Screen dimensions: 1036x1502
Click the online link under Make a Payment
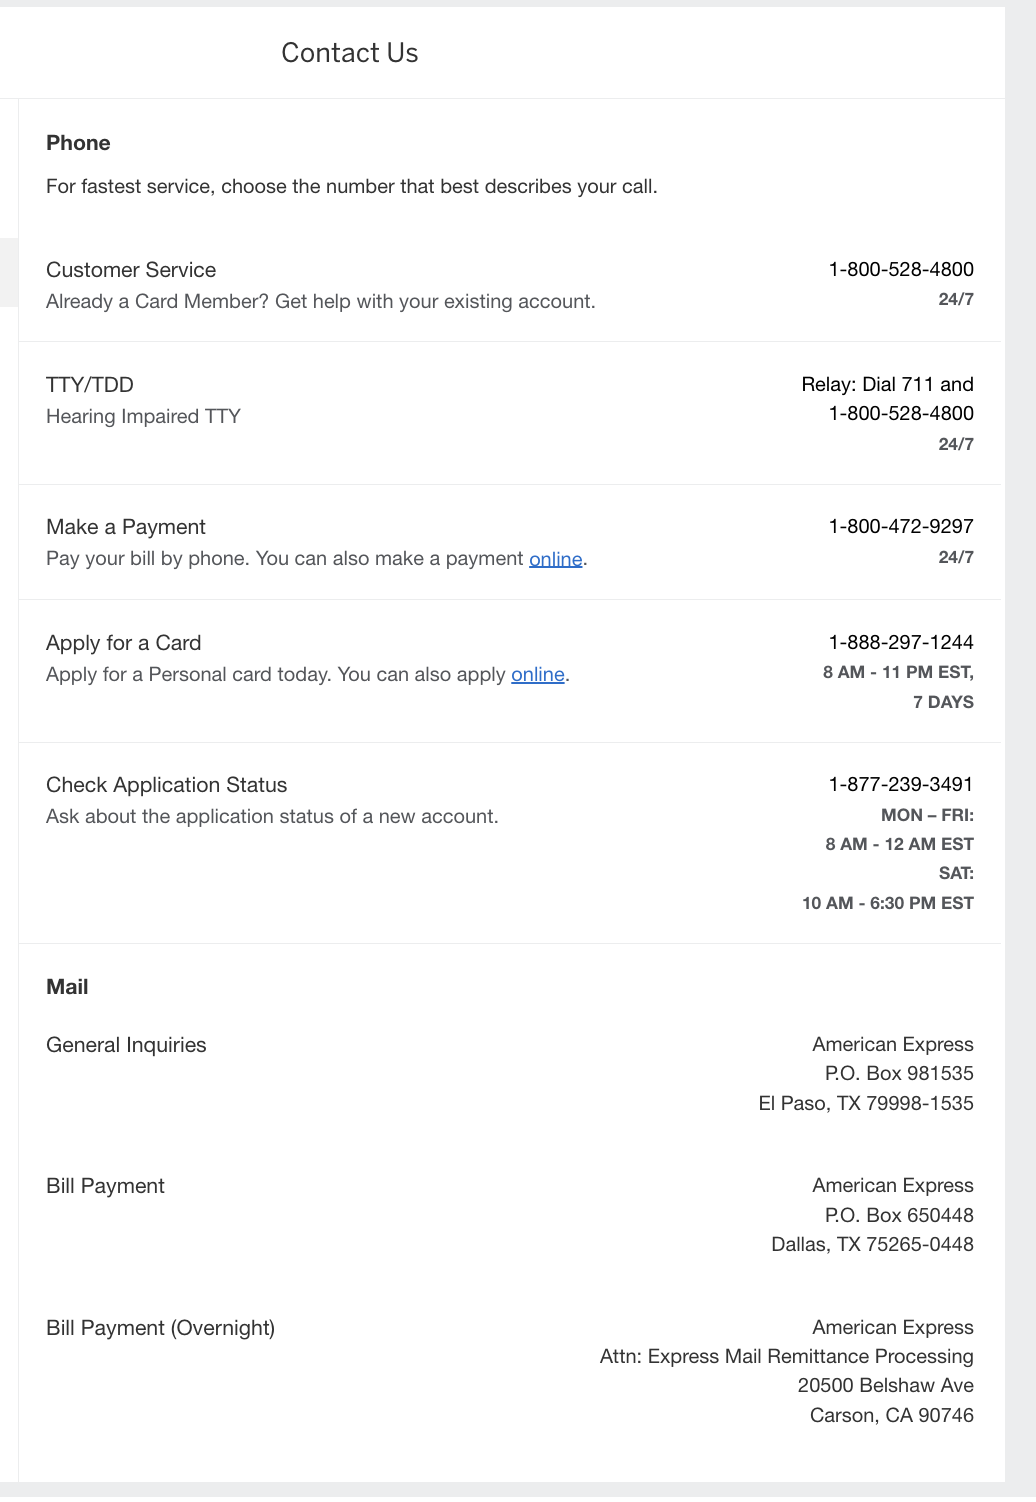(x=555, y=559)
